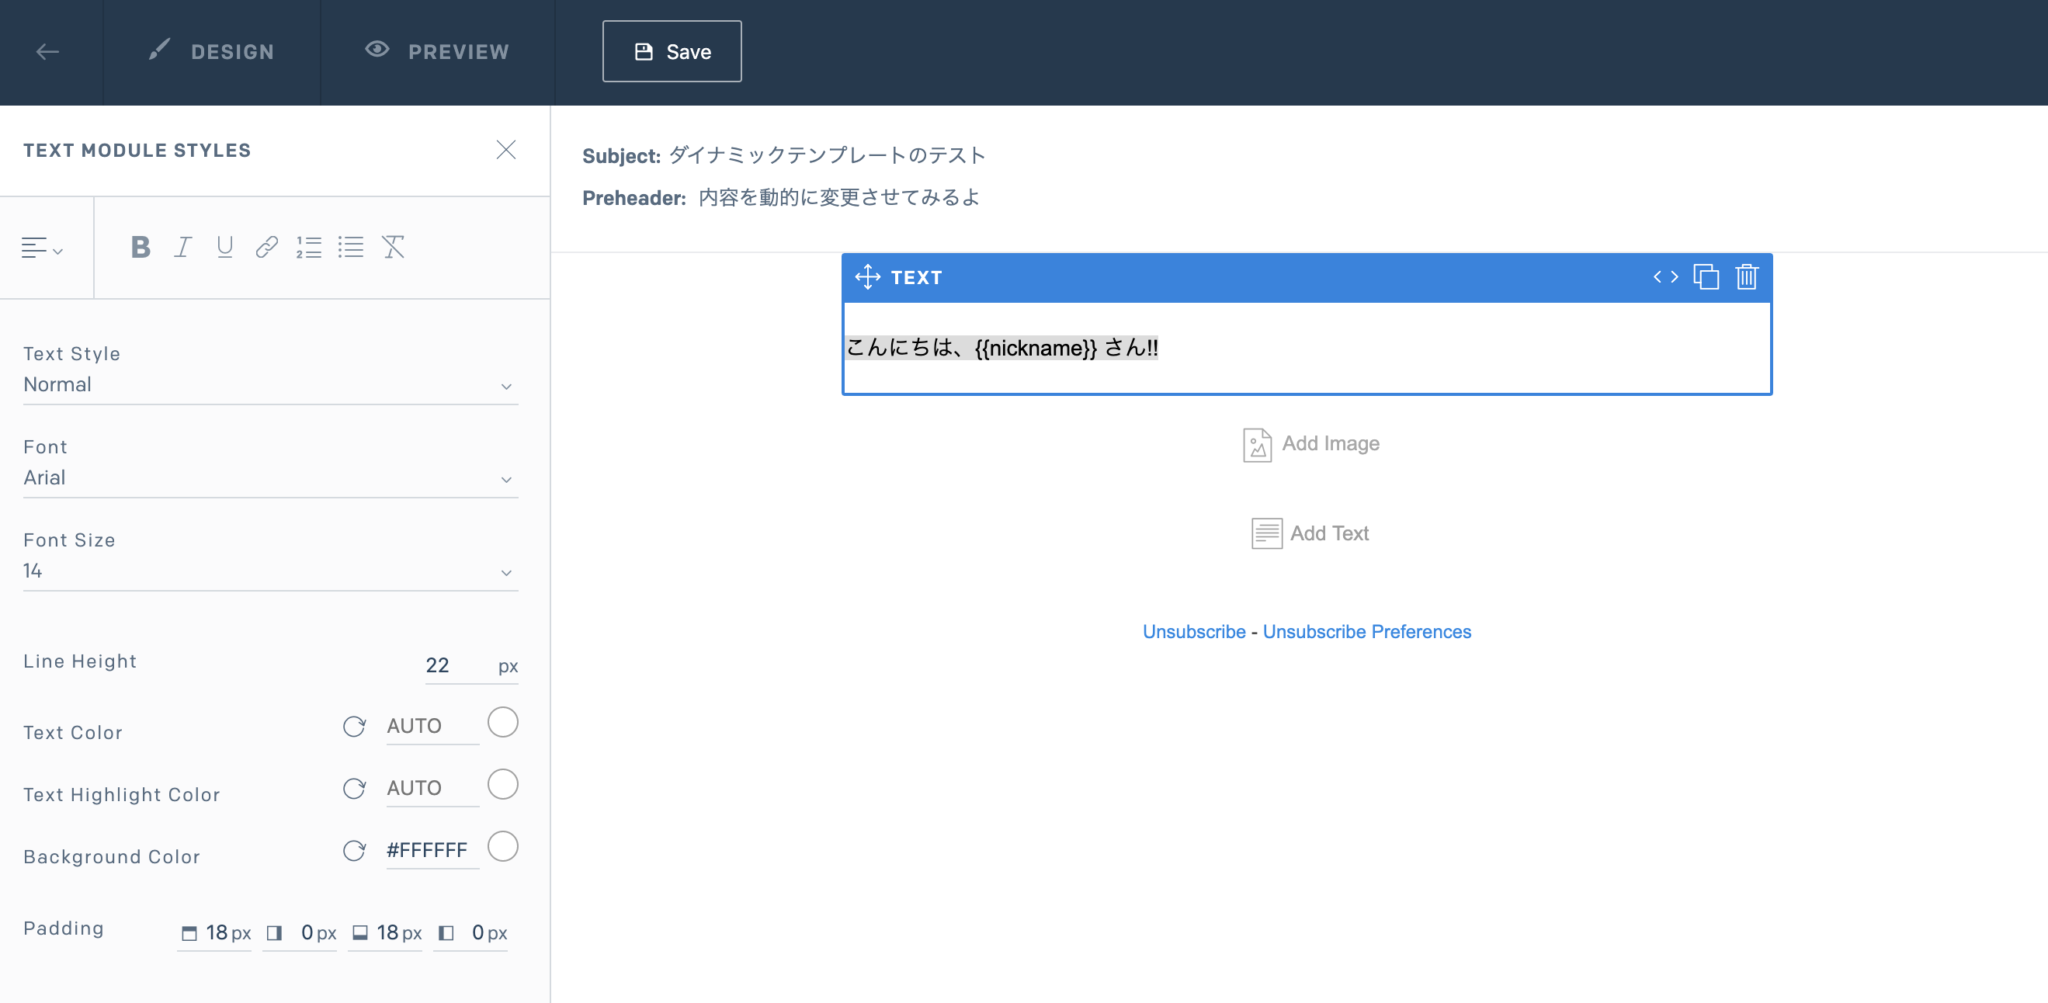Create a bulleted list
This screenshot has height=1003, width=2048.
[x=351, y=247]
